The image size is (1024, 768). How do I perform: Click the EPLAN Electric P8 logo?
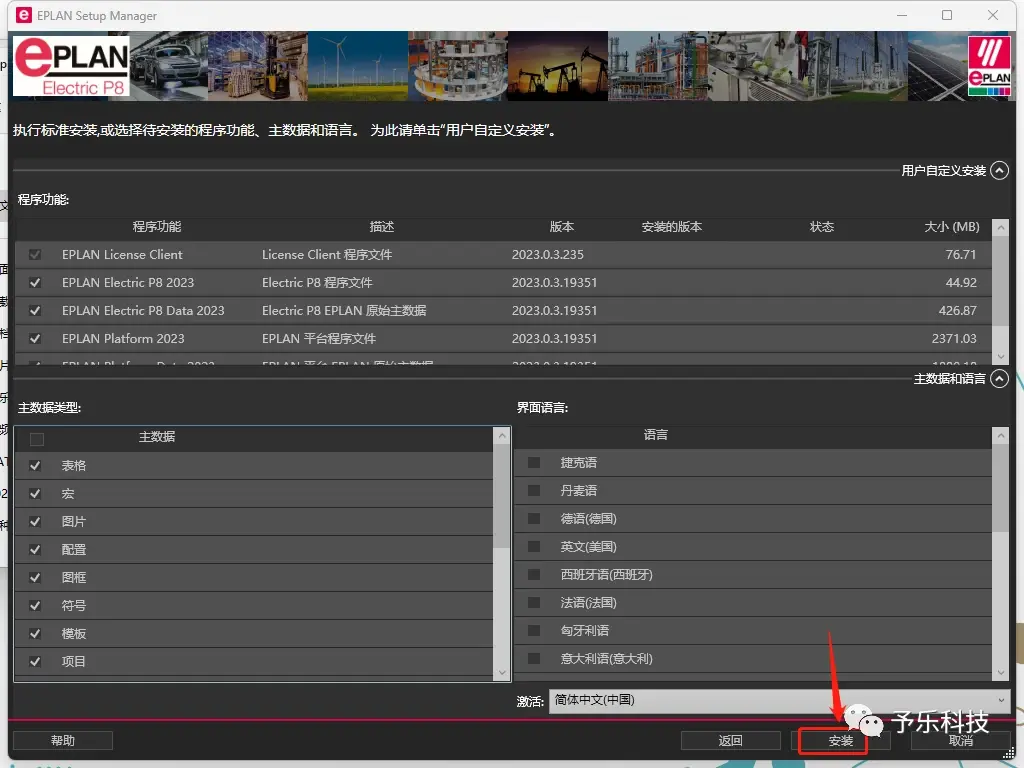(x=72, y=66)
